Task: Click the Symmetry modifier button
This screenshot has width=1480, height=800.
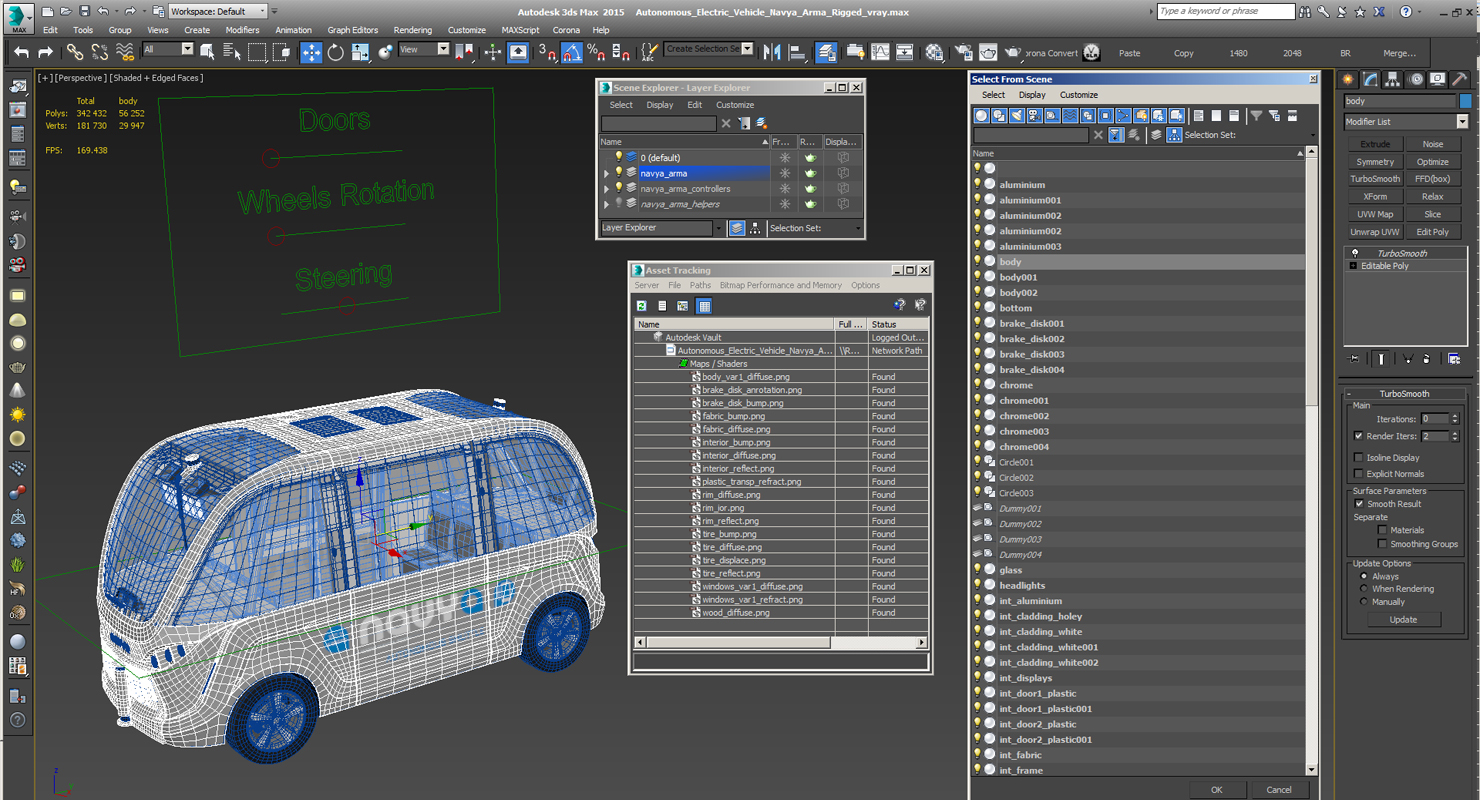Action: [x=1375, y=162]
